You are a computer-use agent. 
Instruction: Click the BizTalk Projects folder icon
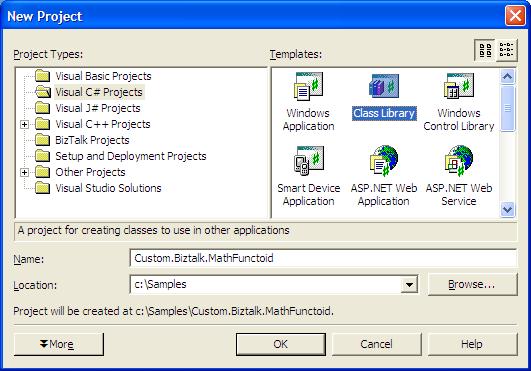(x=43, y=140)
